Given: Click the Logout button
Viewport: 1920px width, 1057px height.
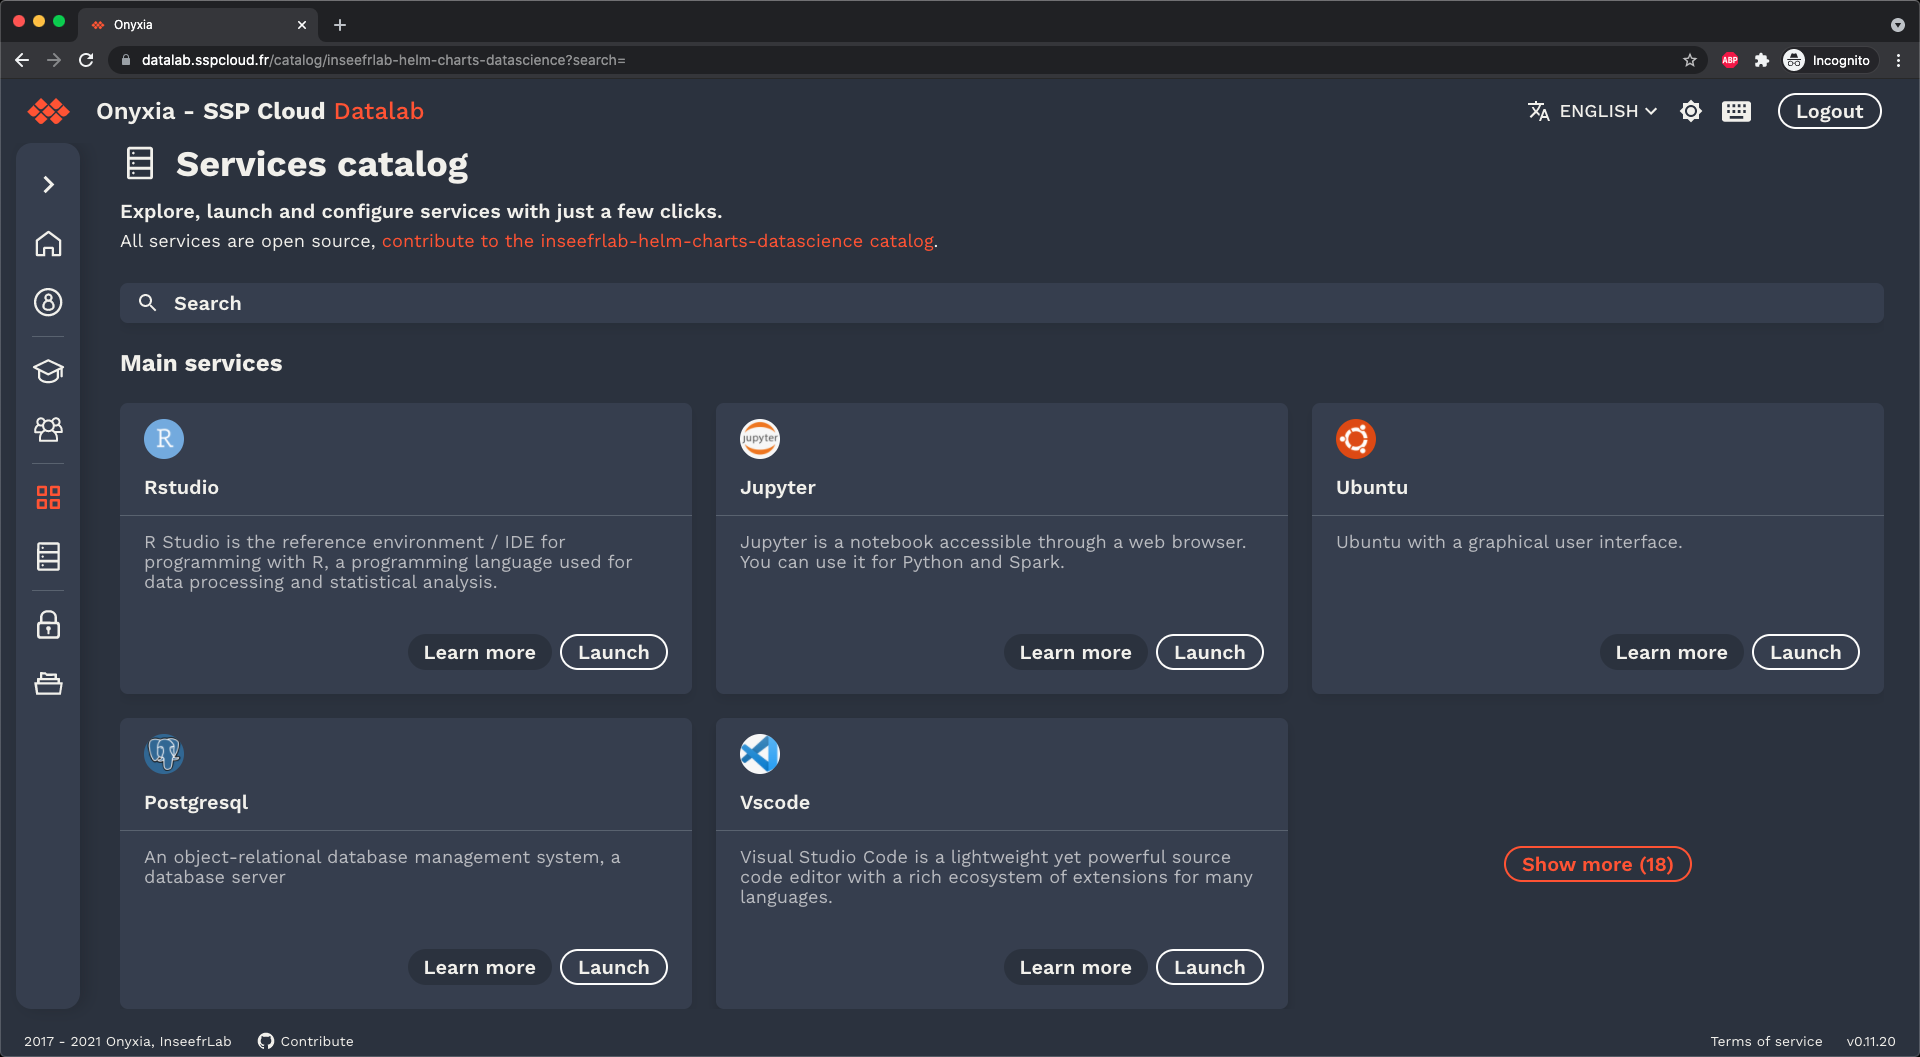Looking at the screenshot, I should [x=1829, y=111].
